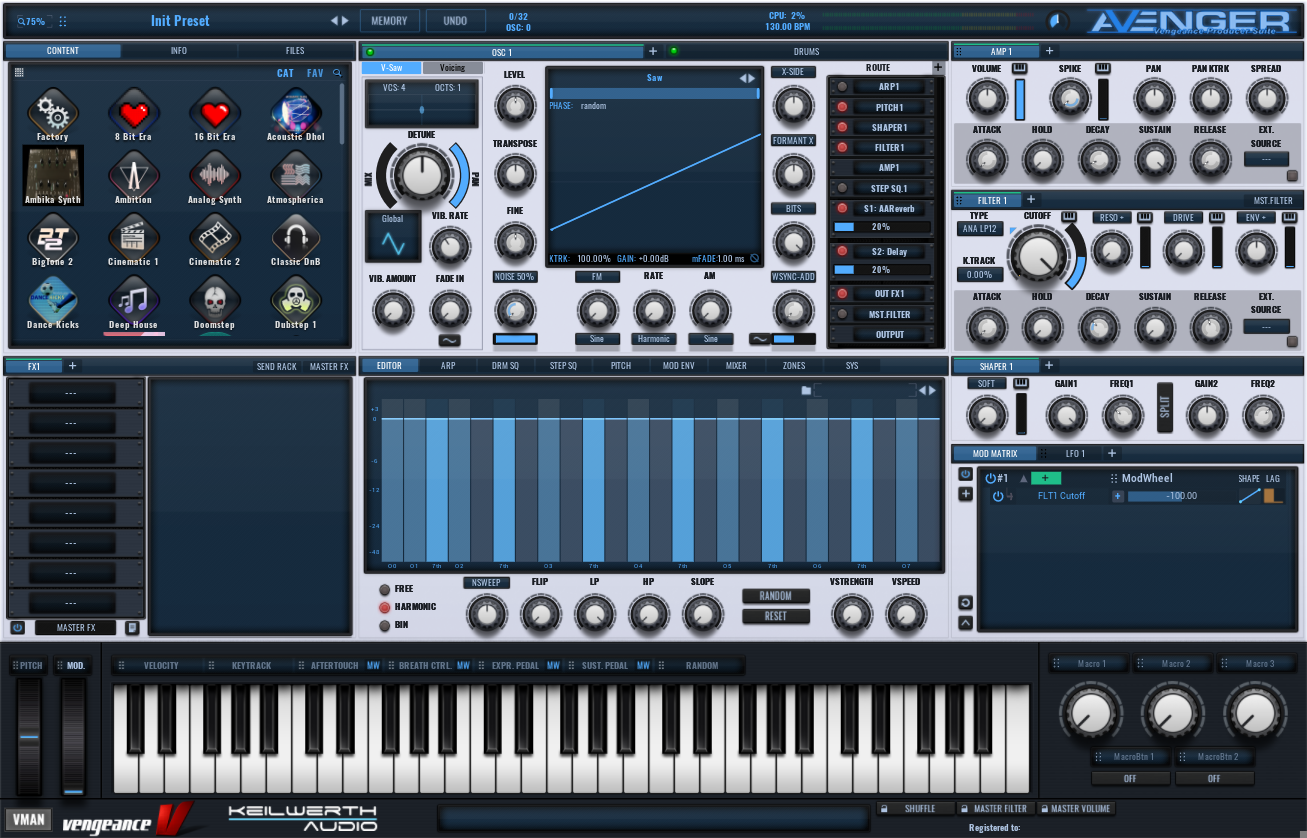This screenshot has height=838, width=1307.
Task: Open the DRUMS tab
Action: pos(806,52)
